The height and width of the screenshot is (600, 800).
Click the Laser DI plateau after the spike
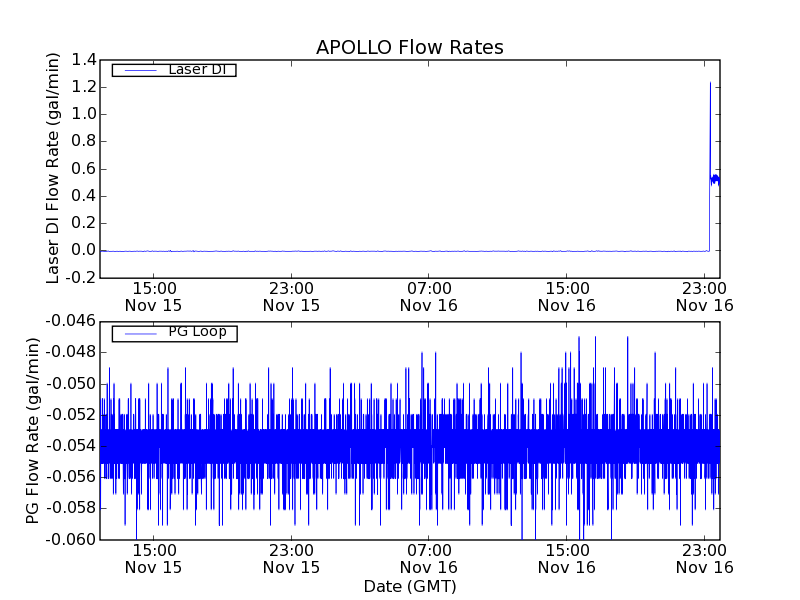715,180
